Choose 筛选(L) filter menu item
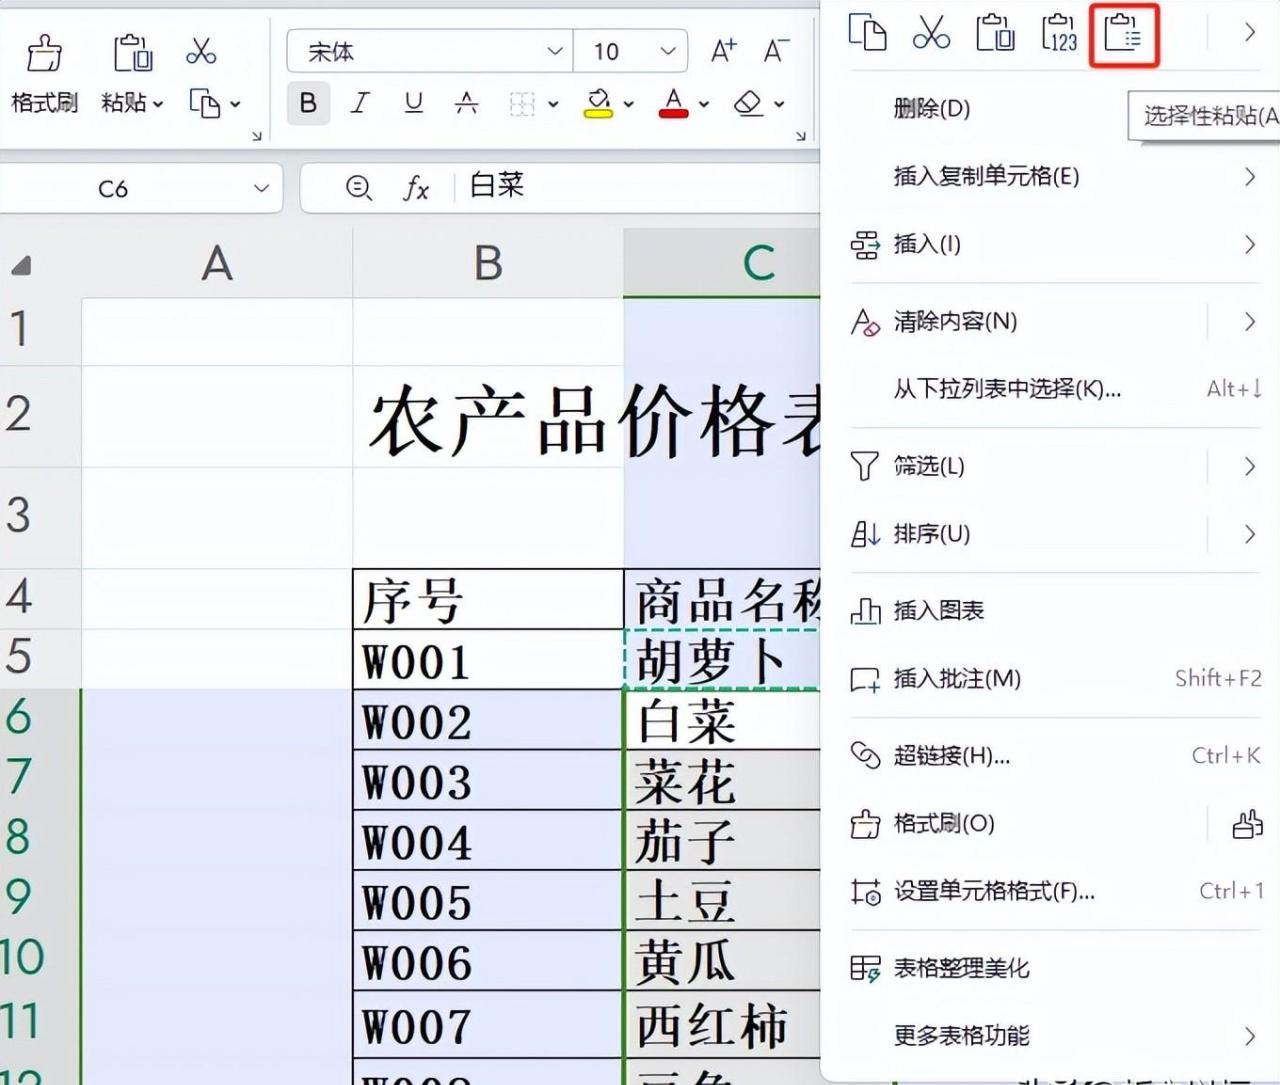Viewport: 1280px width, 1085px height. (1055, 466)
